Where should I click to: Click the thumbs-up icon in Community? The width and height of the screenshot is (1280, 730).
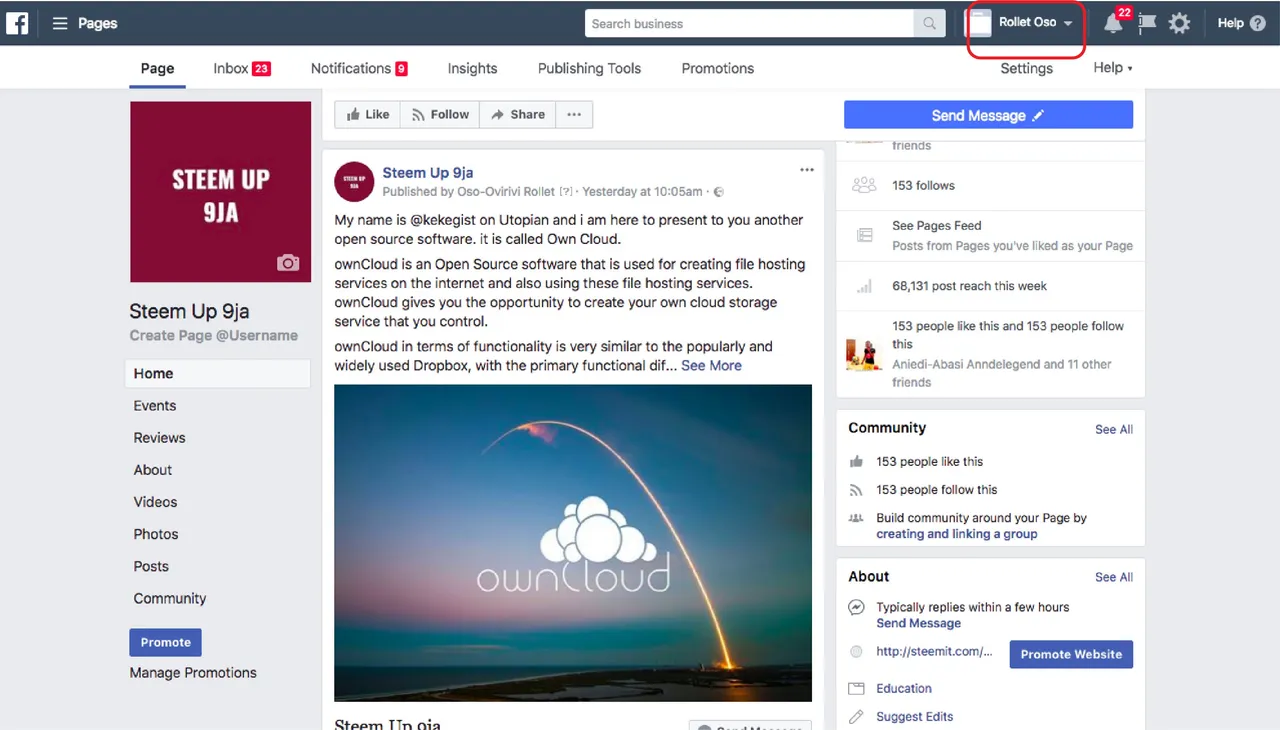click(x=856, y=462)
